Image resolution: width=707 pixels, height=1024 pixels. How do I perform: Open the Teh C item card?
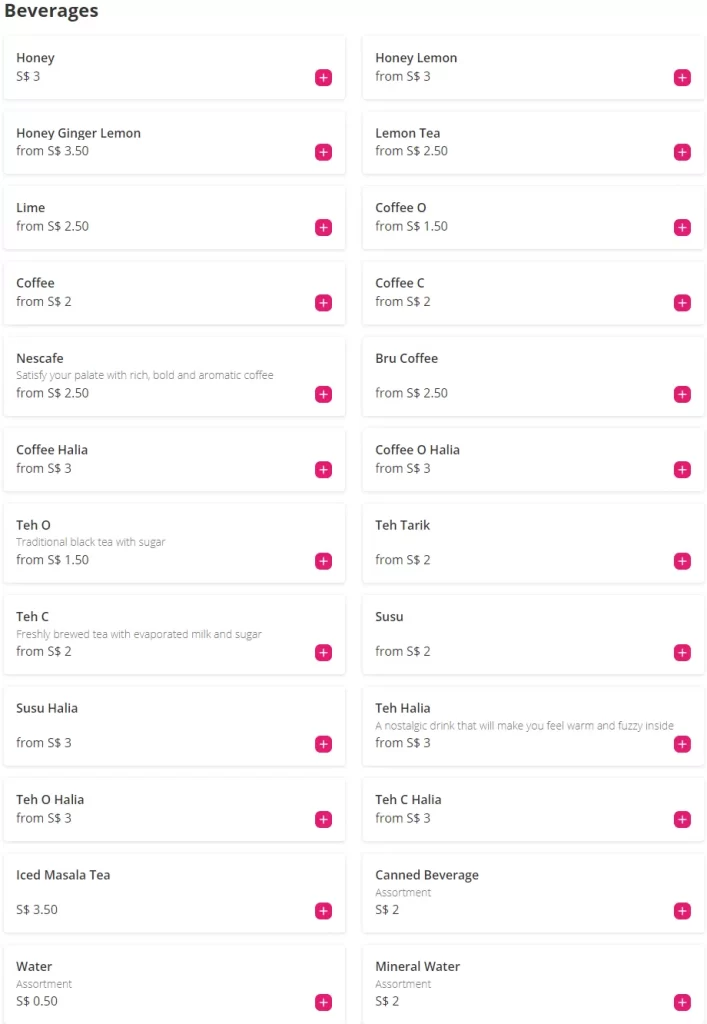174,634
